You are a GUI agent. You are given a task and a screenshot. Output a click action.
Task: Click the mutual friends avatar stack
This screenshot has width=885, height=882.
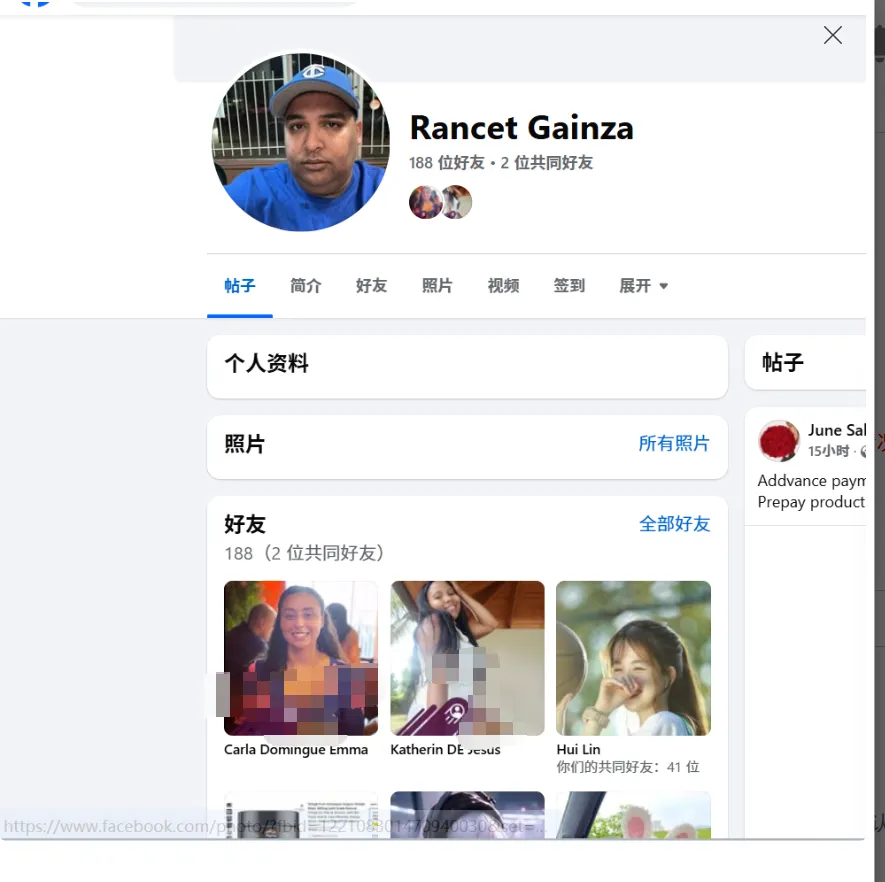pos(440,202)
